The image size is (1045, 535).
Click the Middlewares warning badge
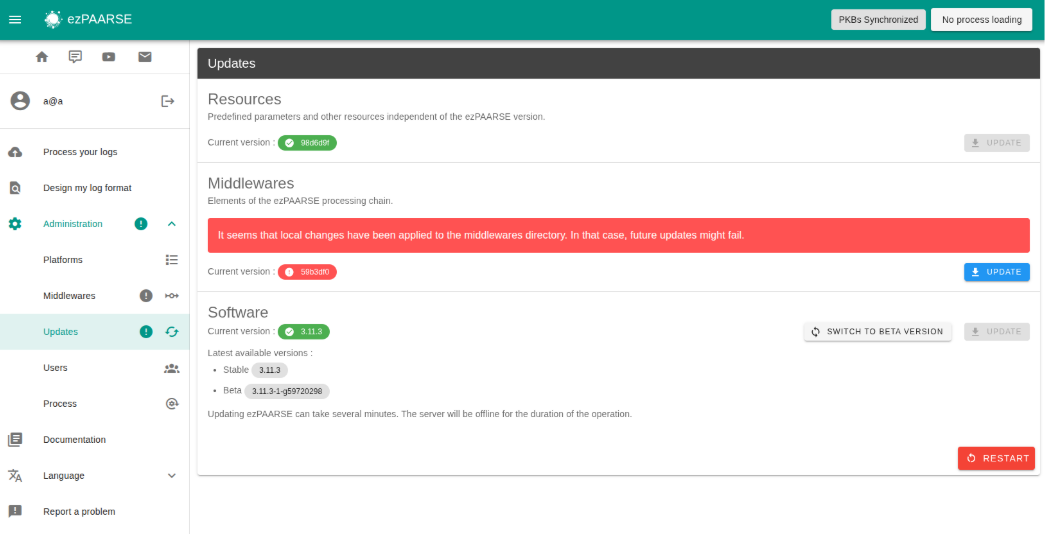[x=146, y=296]
